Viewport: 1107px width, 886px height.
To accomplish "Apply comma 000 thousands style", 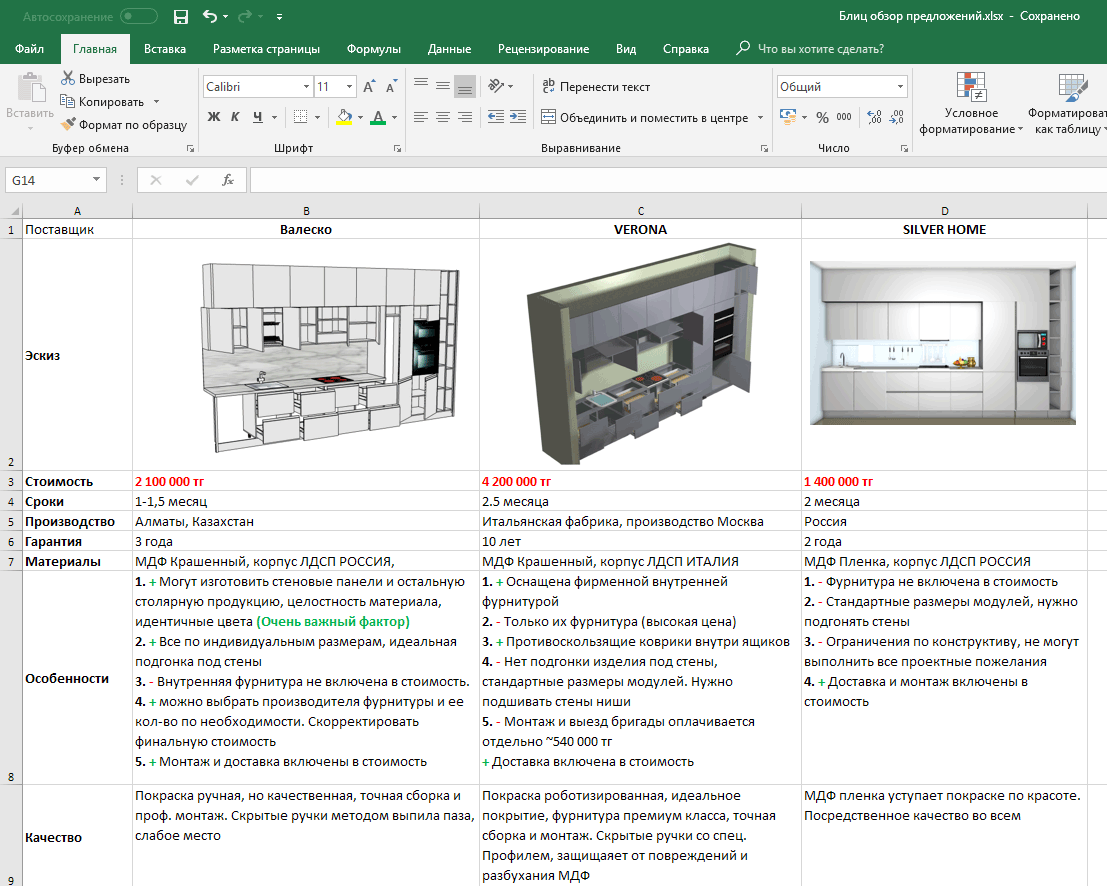I will tap(844, 117).
